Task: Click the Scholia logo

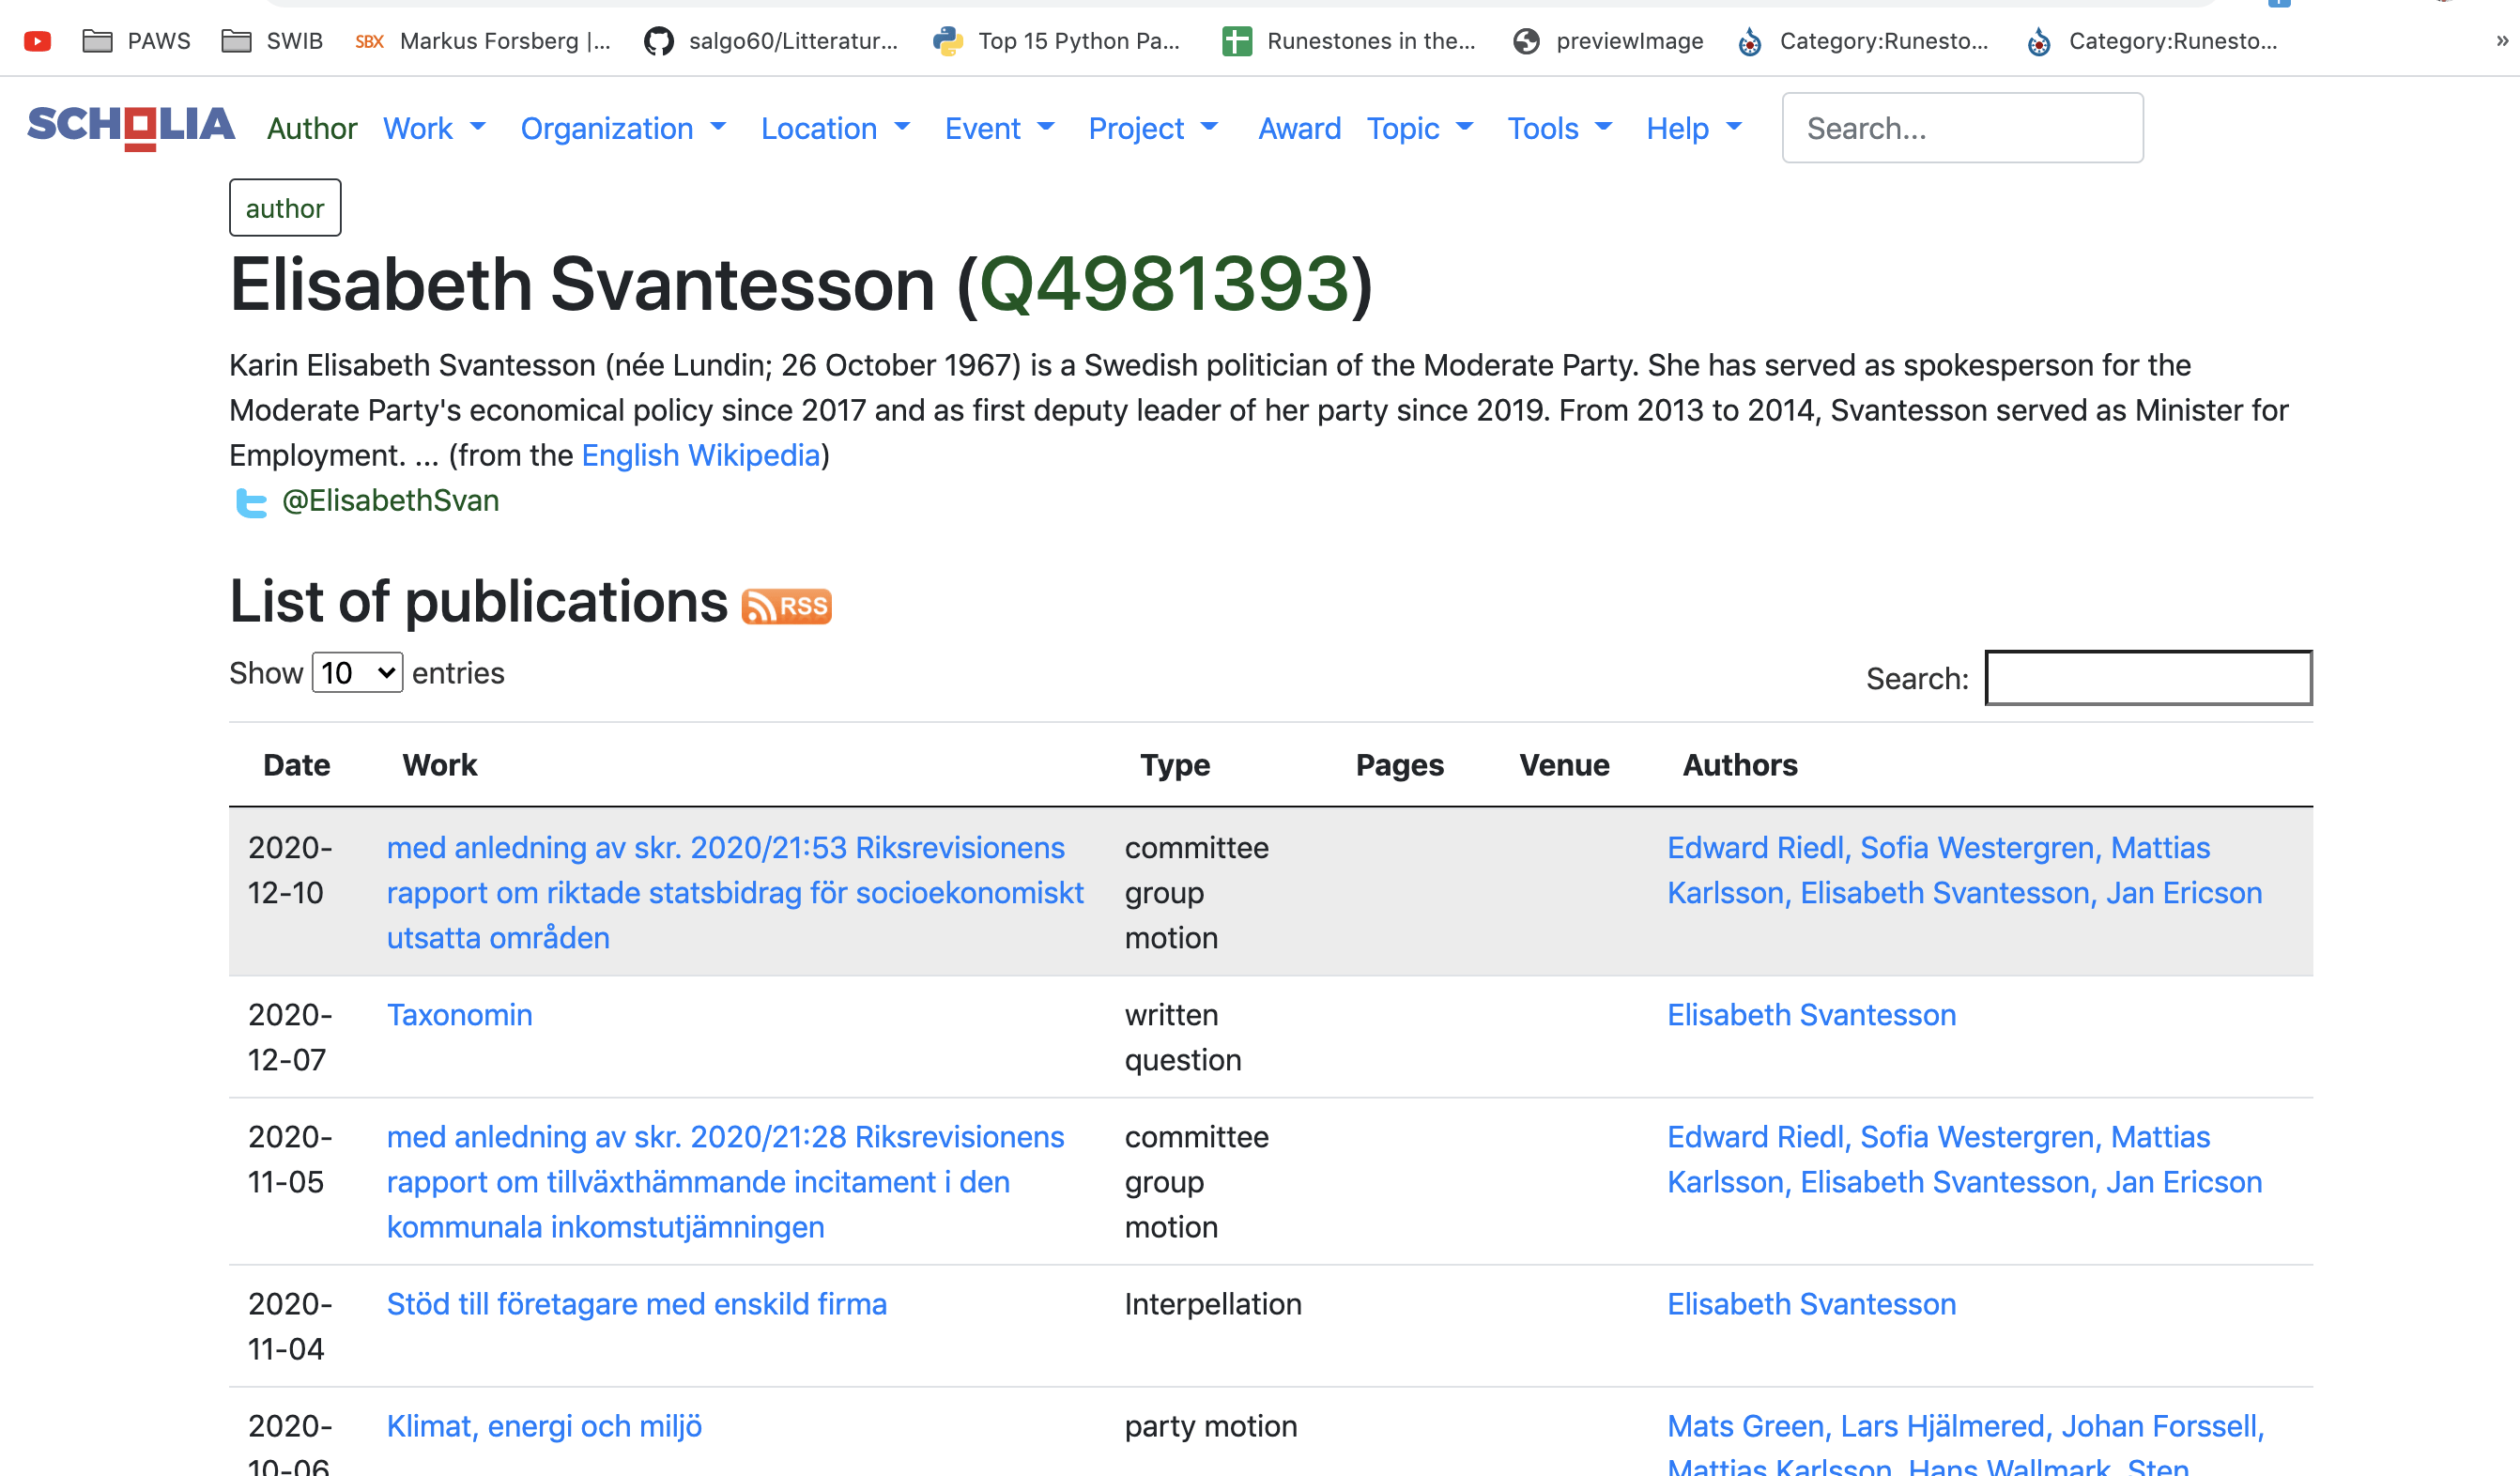Action: pyautogui.click(x=131, y=127)
